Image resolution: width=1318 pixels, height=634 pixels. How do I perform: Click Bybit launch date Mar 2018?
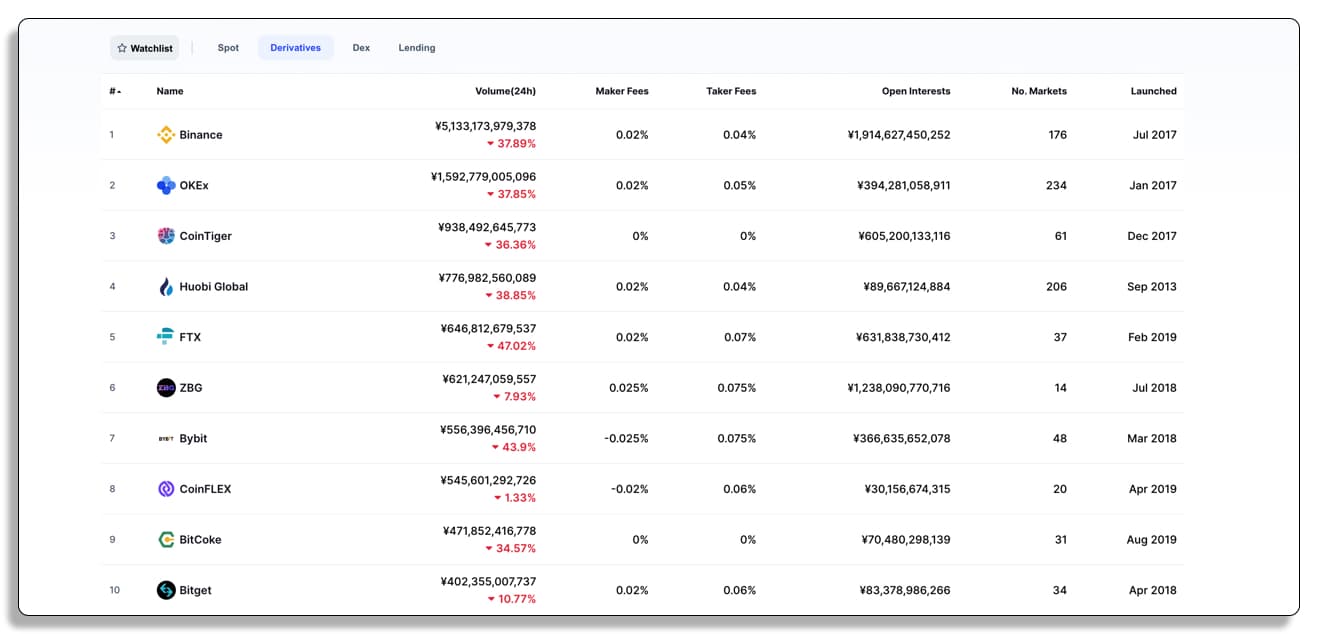[x=1152, y=439]
